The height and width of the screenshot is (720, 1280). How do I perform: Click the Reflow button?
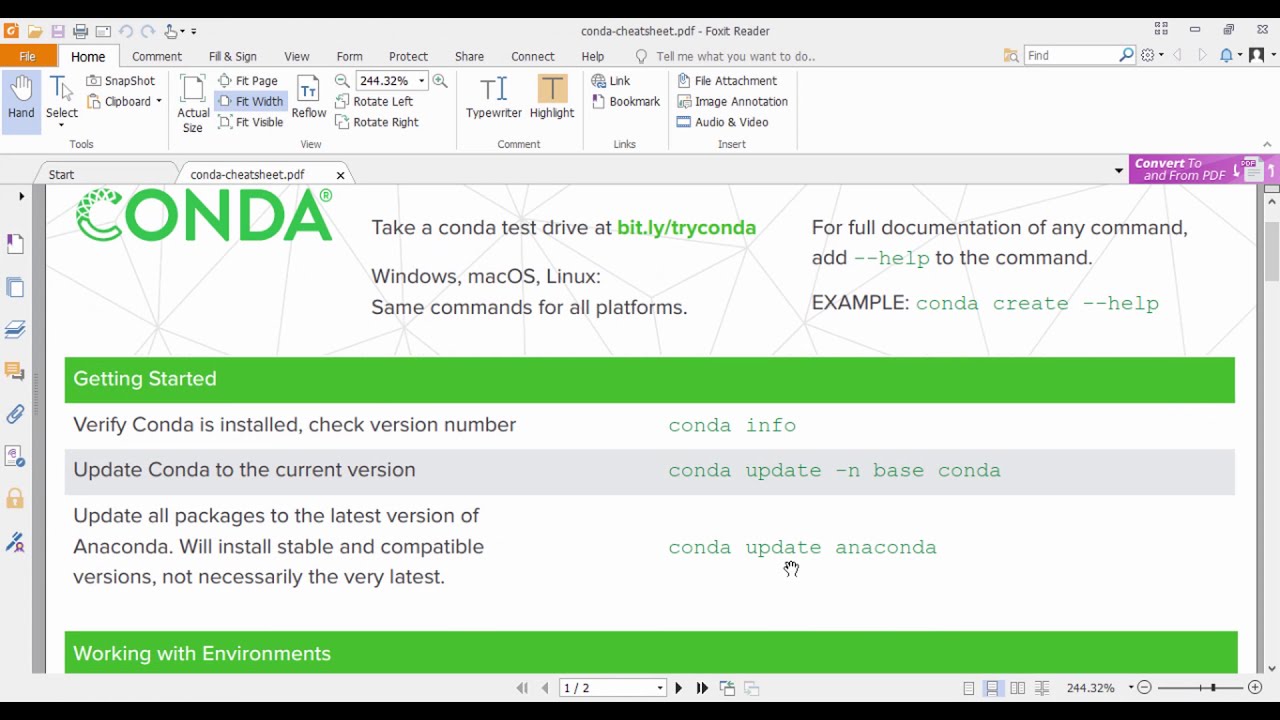tap(308, 98)
